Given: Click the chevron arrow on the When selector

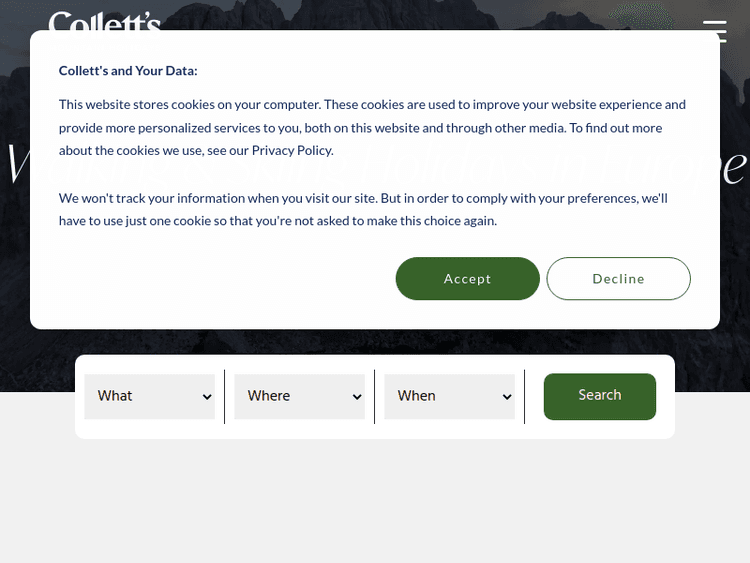Looking at the screenshot, I should coord(507,397).
